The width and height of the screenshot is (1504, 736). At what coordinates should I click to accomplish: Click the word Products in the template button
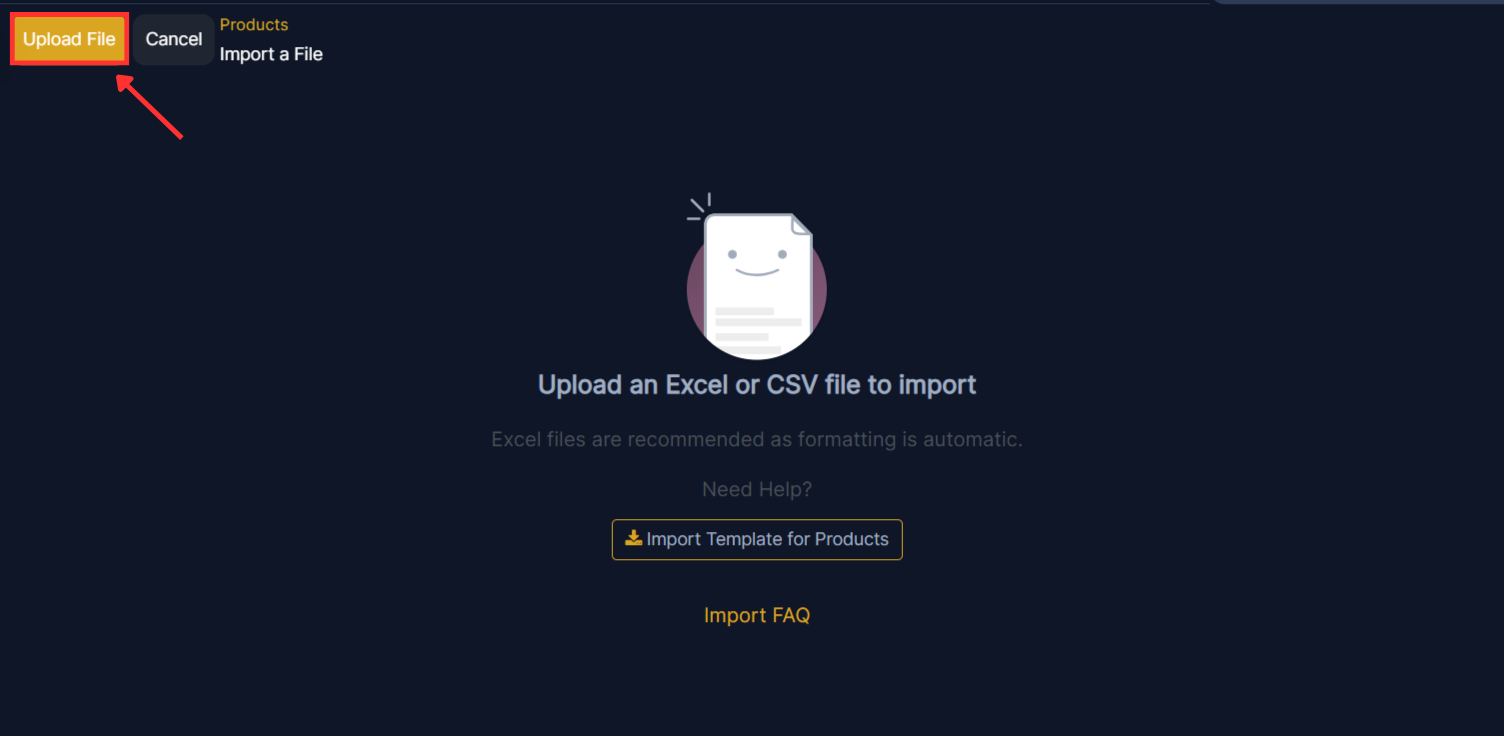coord(852,539)
